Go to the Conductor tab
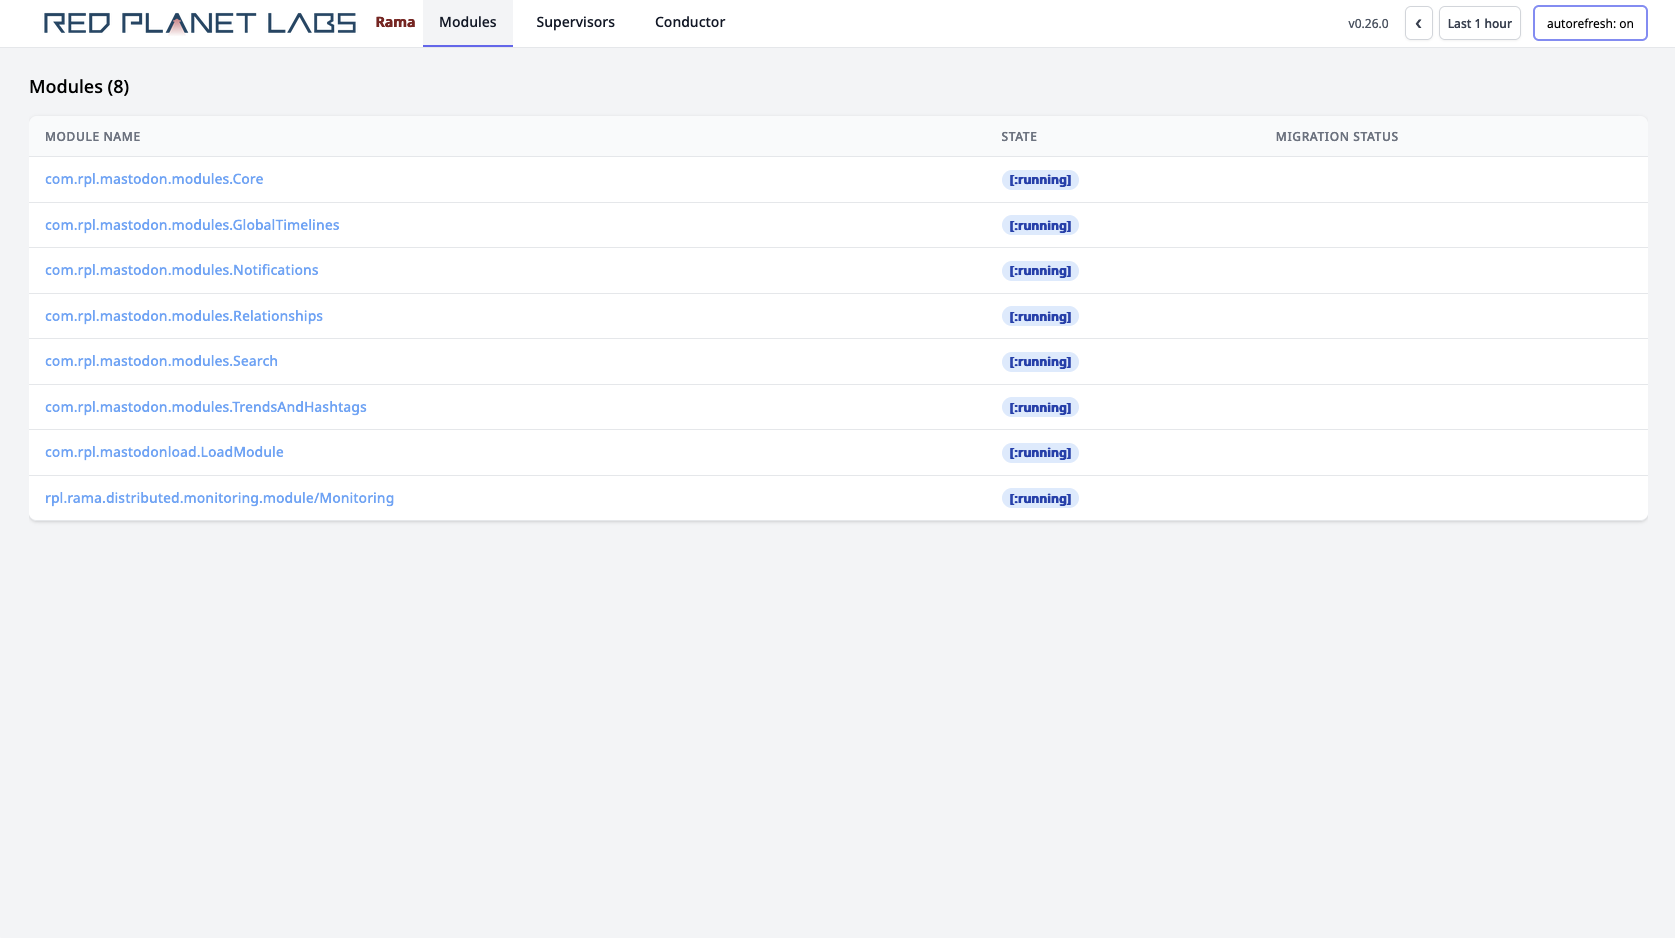Screen dimensions: 1675x938 (x=690, y=23)
